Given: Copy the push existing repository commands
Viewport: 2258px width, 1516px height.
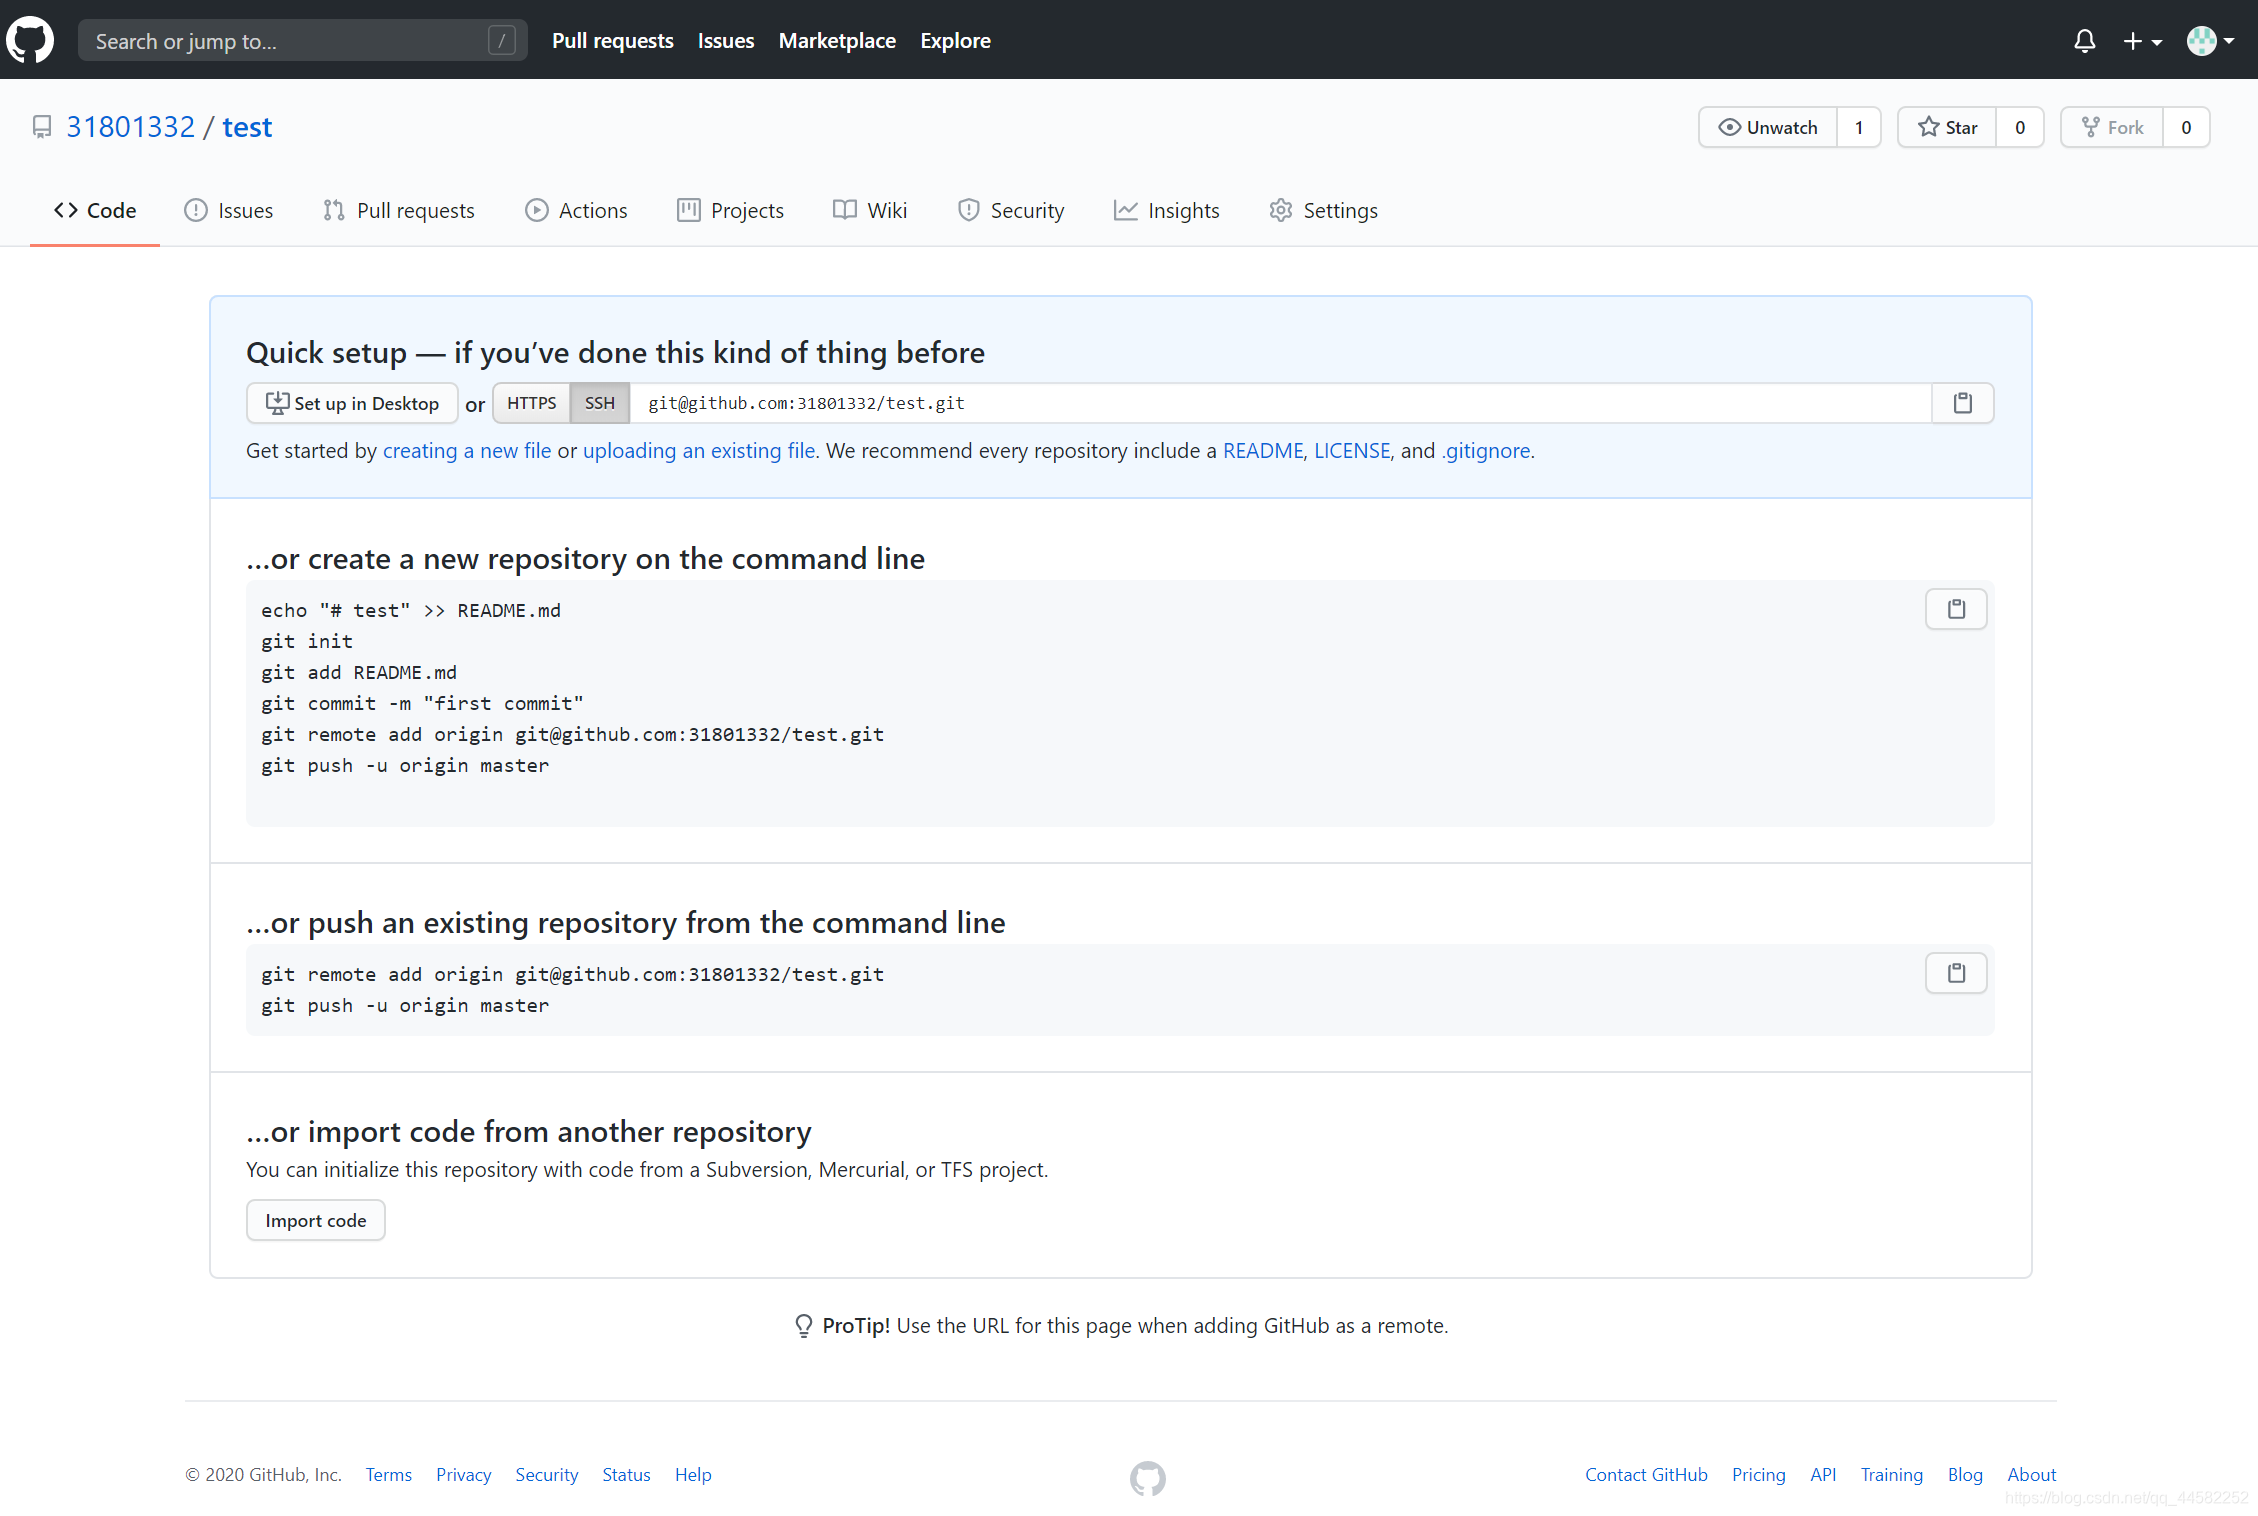Looking at the screenshot, I should (x=1956, y=973).
